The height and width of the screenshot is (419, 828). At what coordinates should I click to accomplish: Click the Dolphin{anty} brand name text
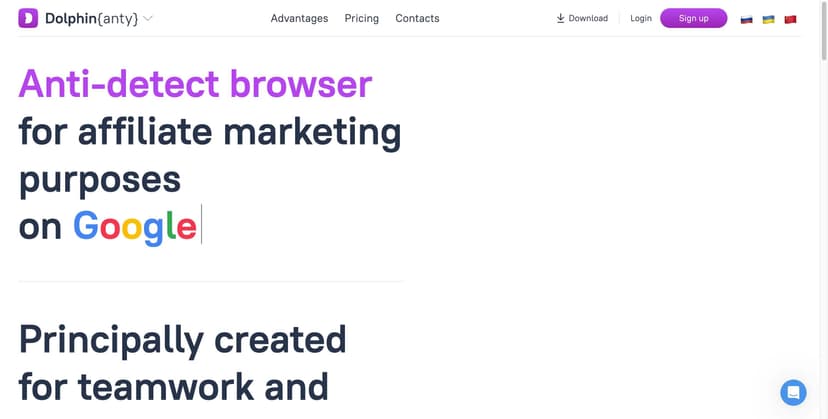pos(91,18)
